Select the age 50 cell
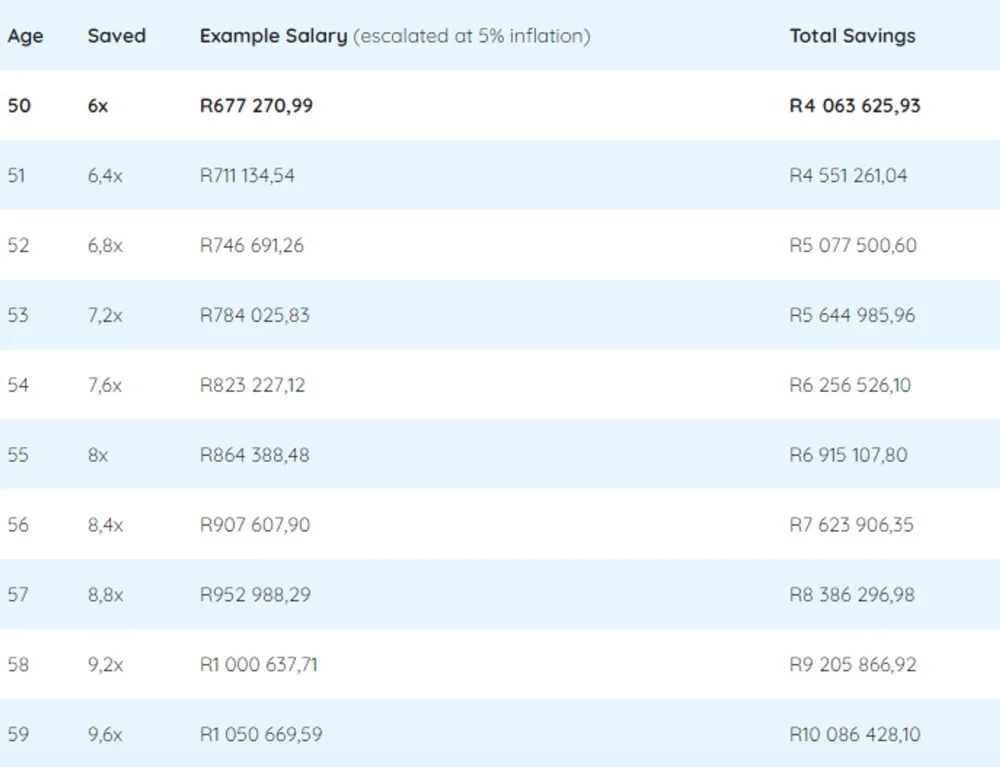The height and width of the screenshot is (767, 1000). [19, 105]
